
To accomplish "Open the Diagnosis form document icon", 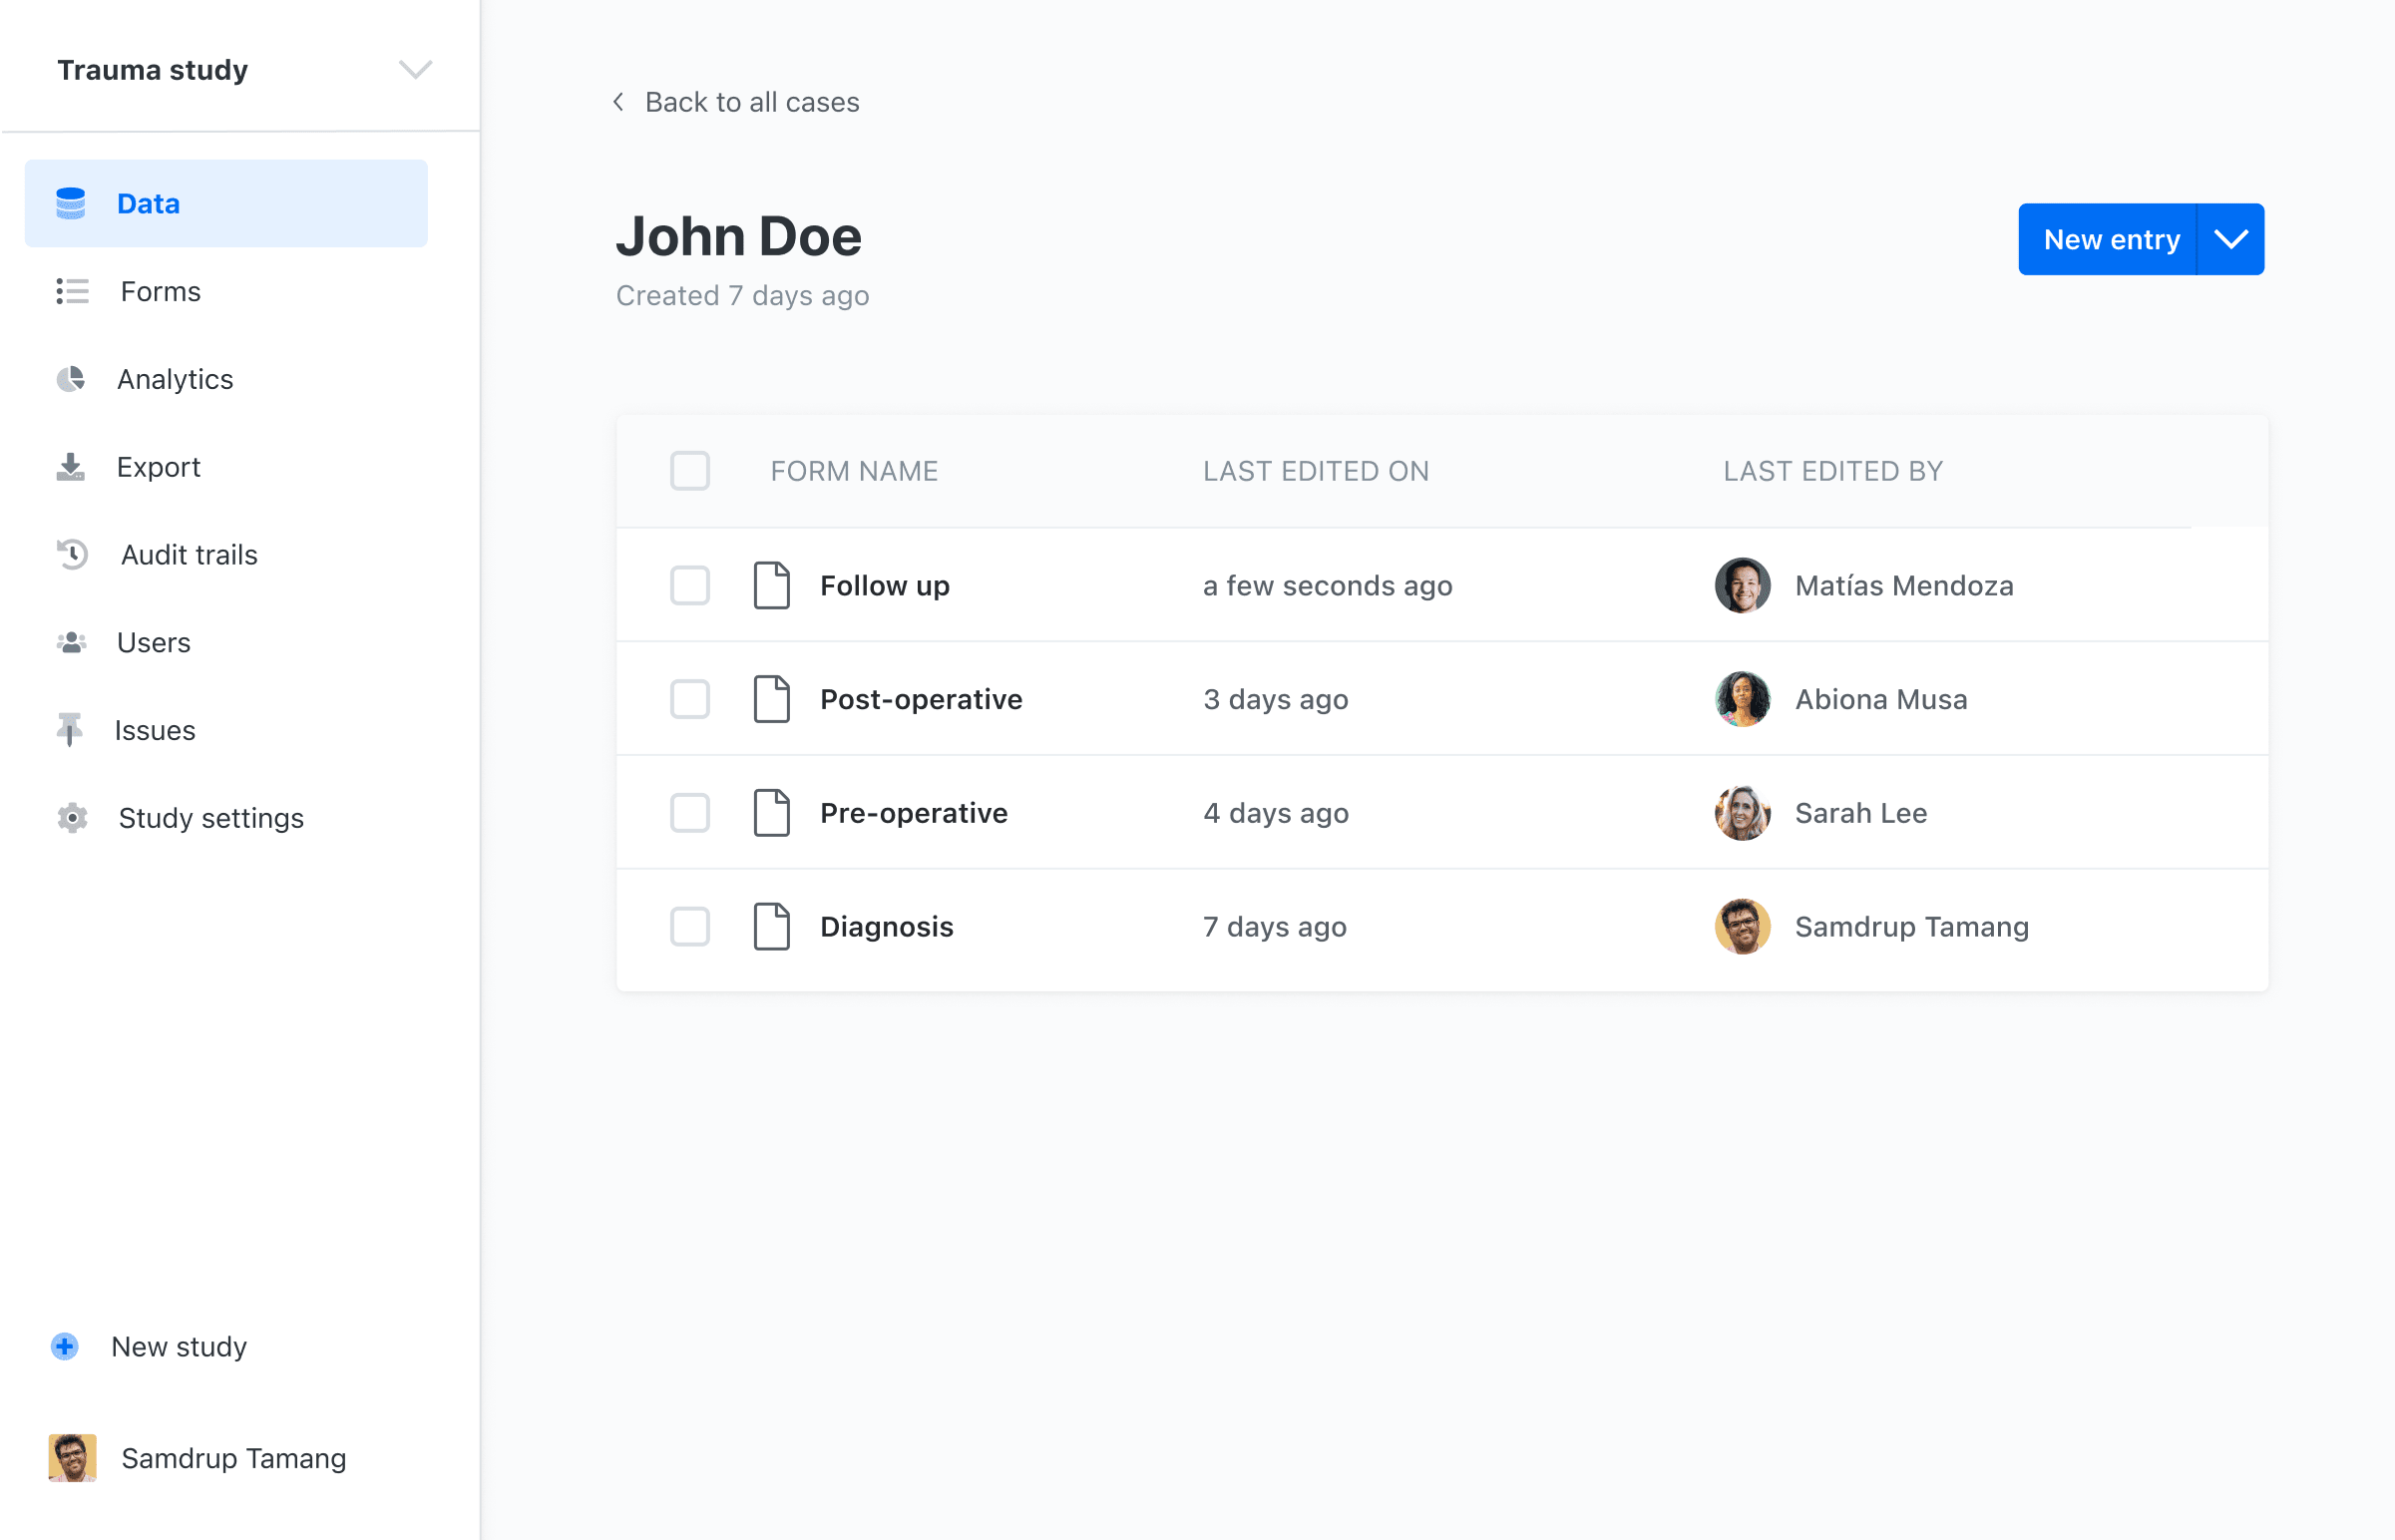I will [x=771, y=927].
